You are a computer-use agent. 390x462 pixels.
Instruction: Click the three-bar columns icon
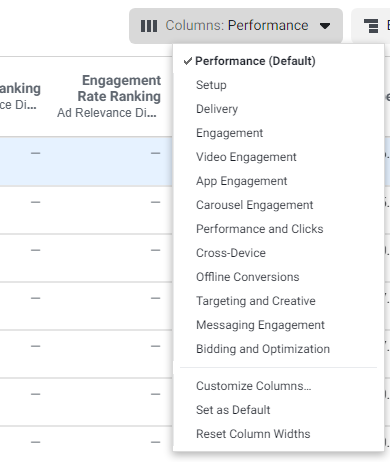149,26
